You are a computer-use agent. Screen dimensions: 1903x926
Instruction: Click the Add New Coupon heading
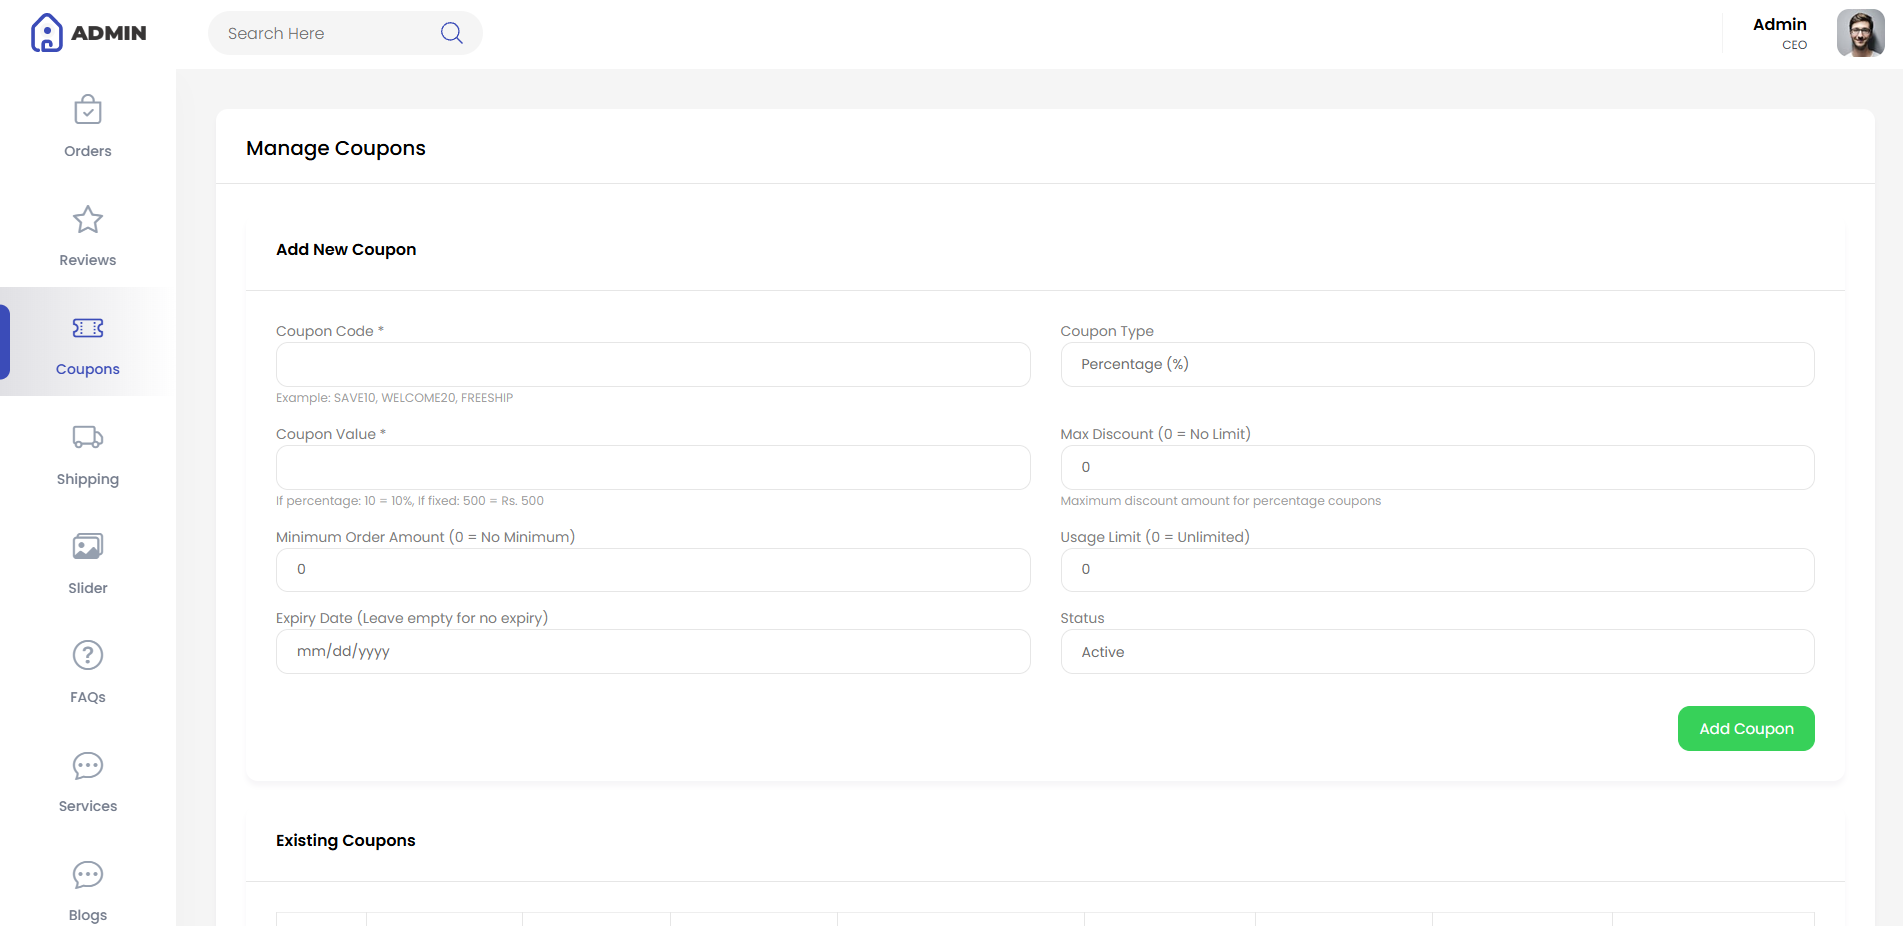click(x=346, y=249)
